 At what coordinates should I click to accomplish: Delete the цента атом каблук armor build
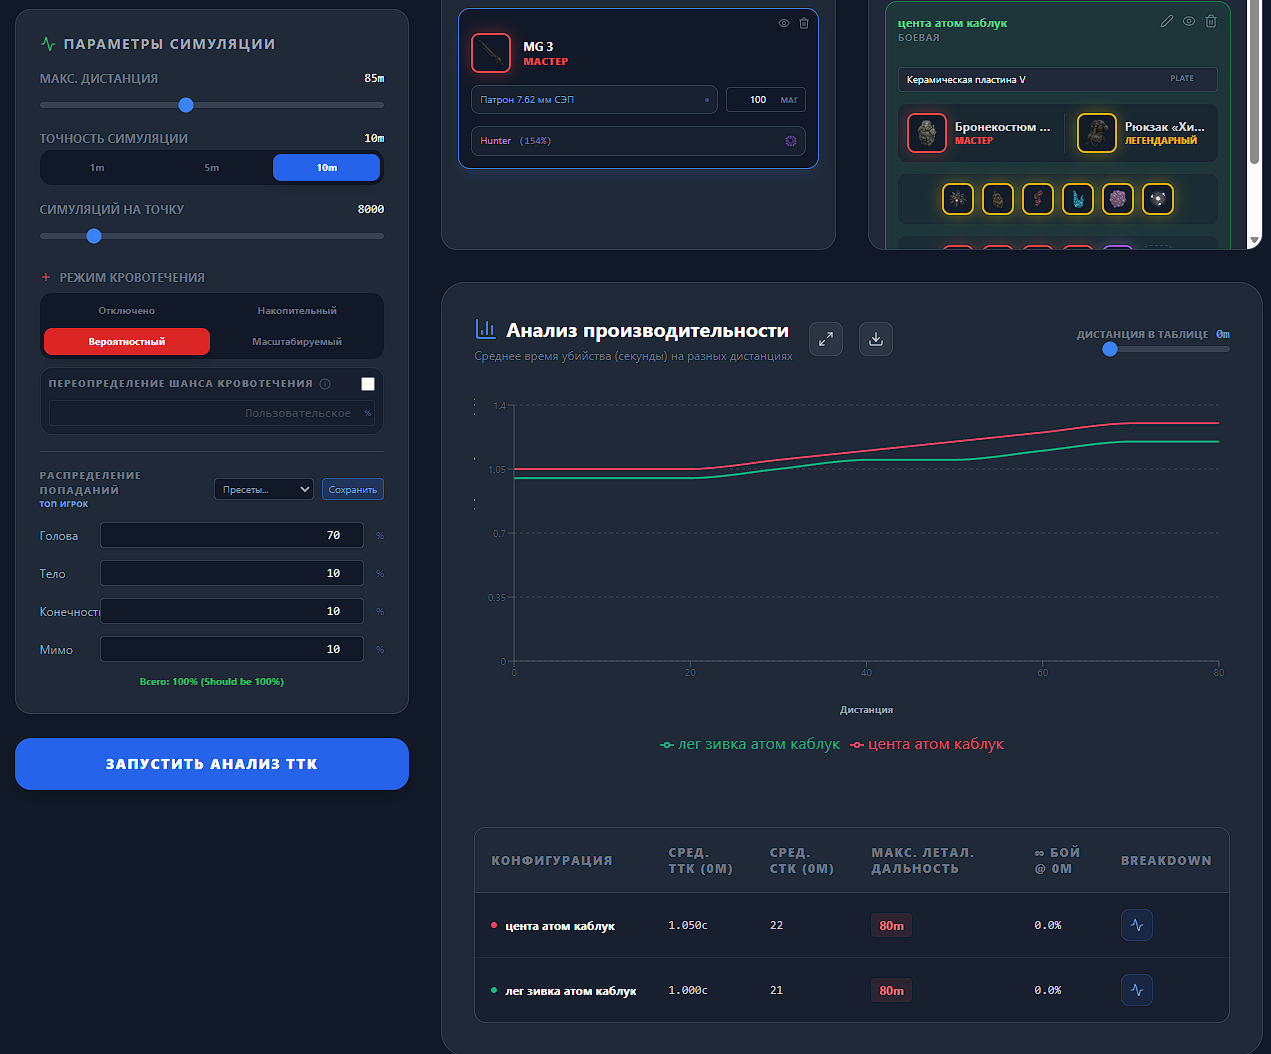pyautogui.click(x=1211, y=21)
